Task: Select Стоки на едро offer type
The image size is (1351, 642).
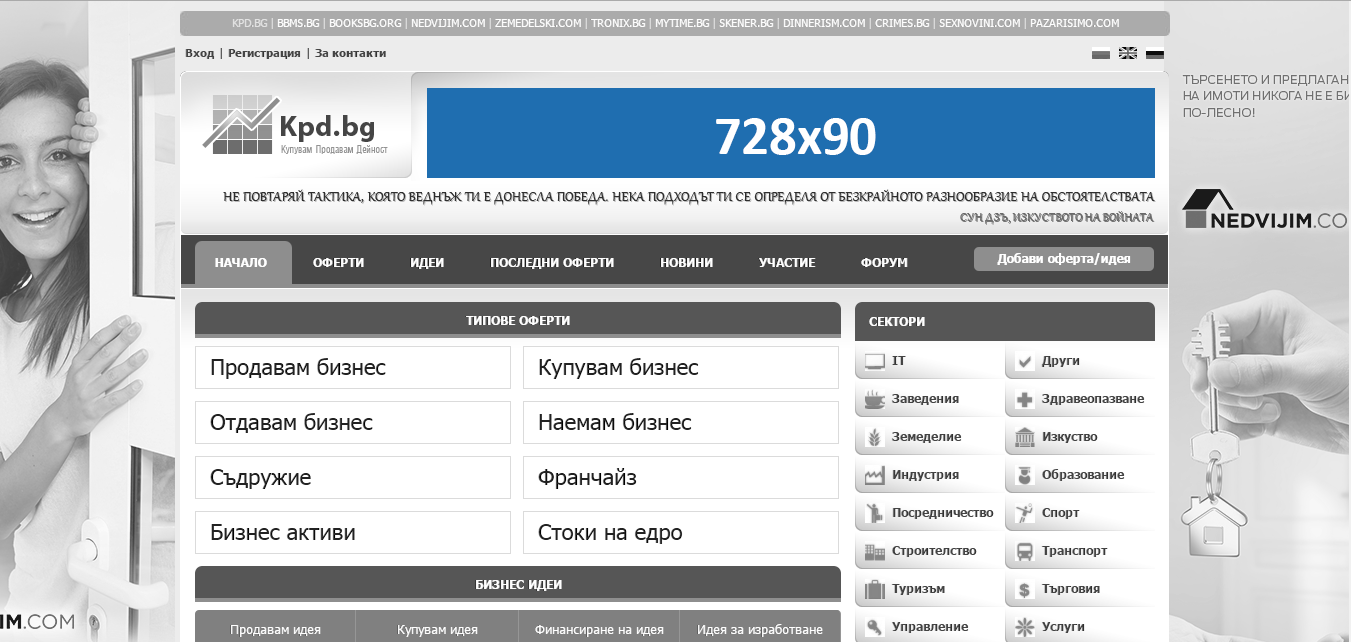Action: (x=681, y=533)
